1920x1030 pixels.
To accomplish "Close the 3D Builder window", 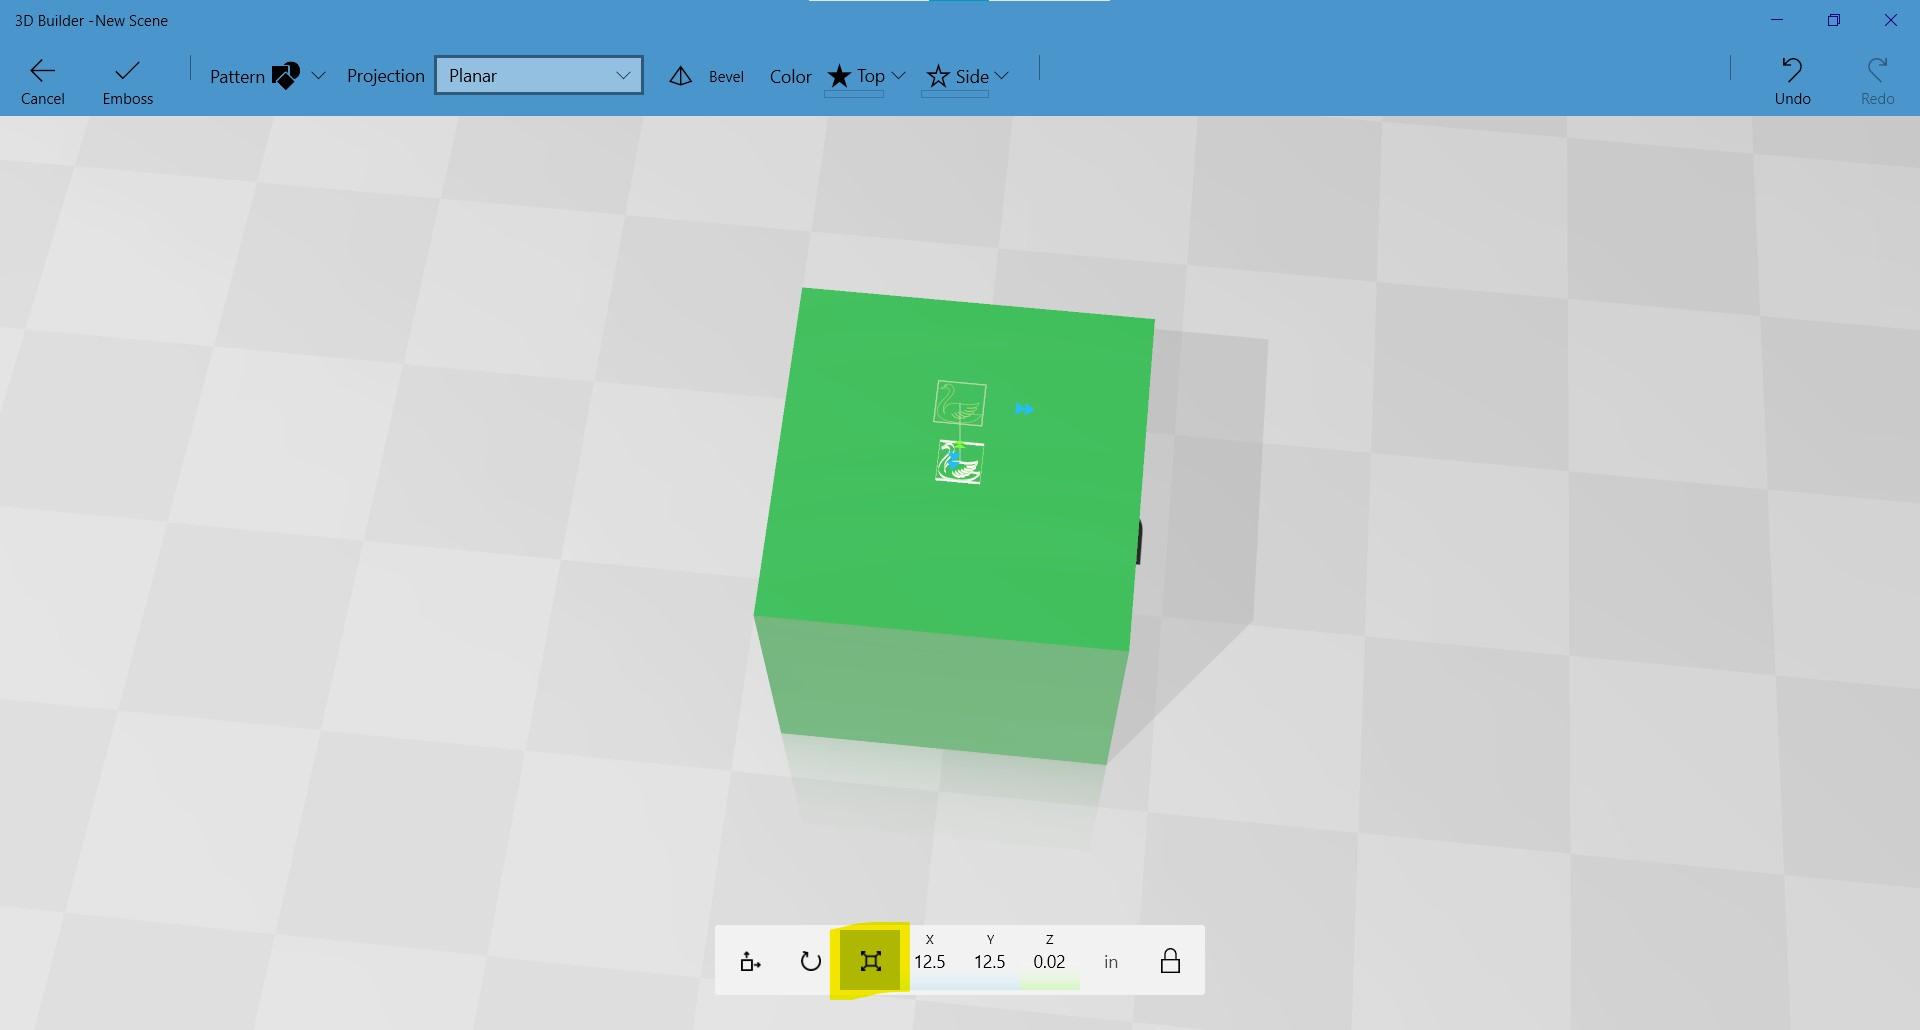I will tap(1891, 20).
